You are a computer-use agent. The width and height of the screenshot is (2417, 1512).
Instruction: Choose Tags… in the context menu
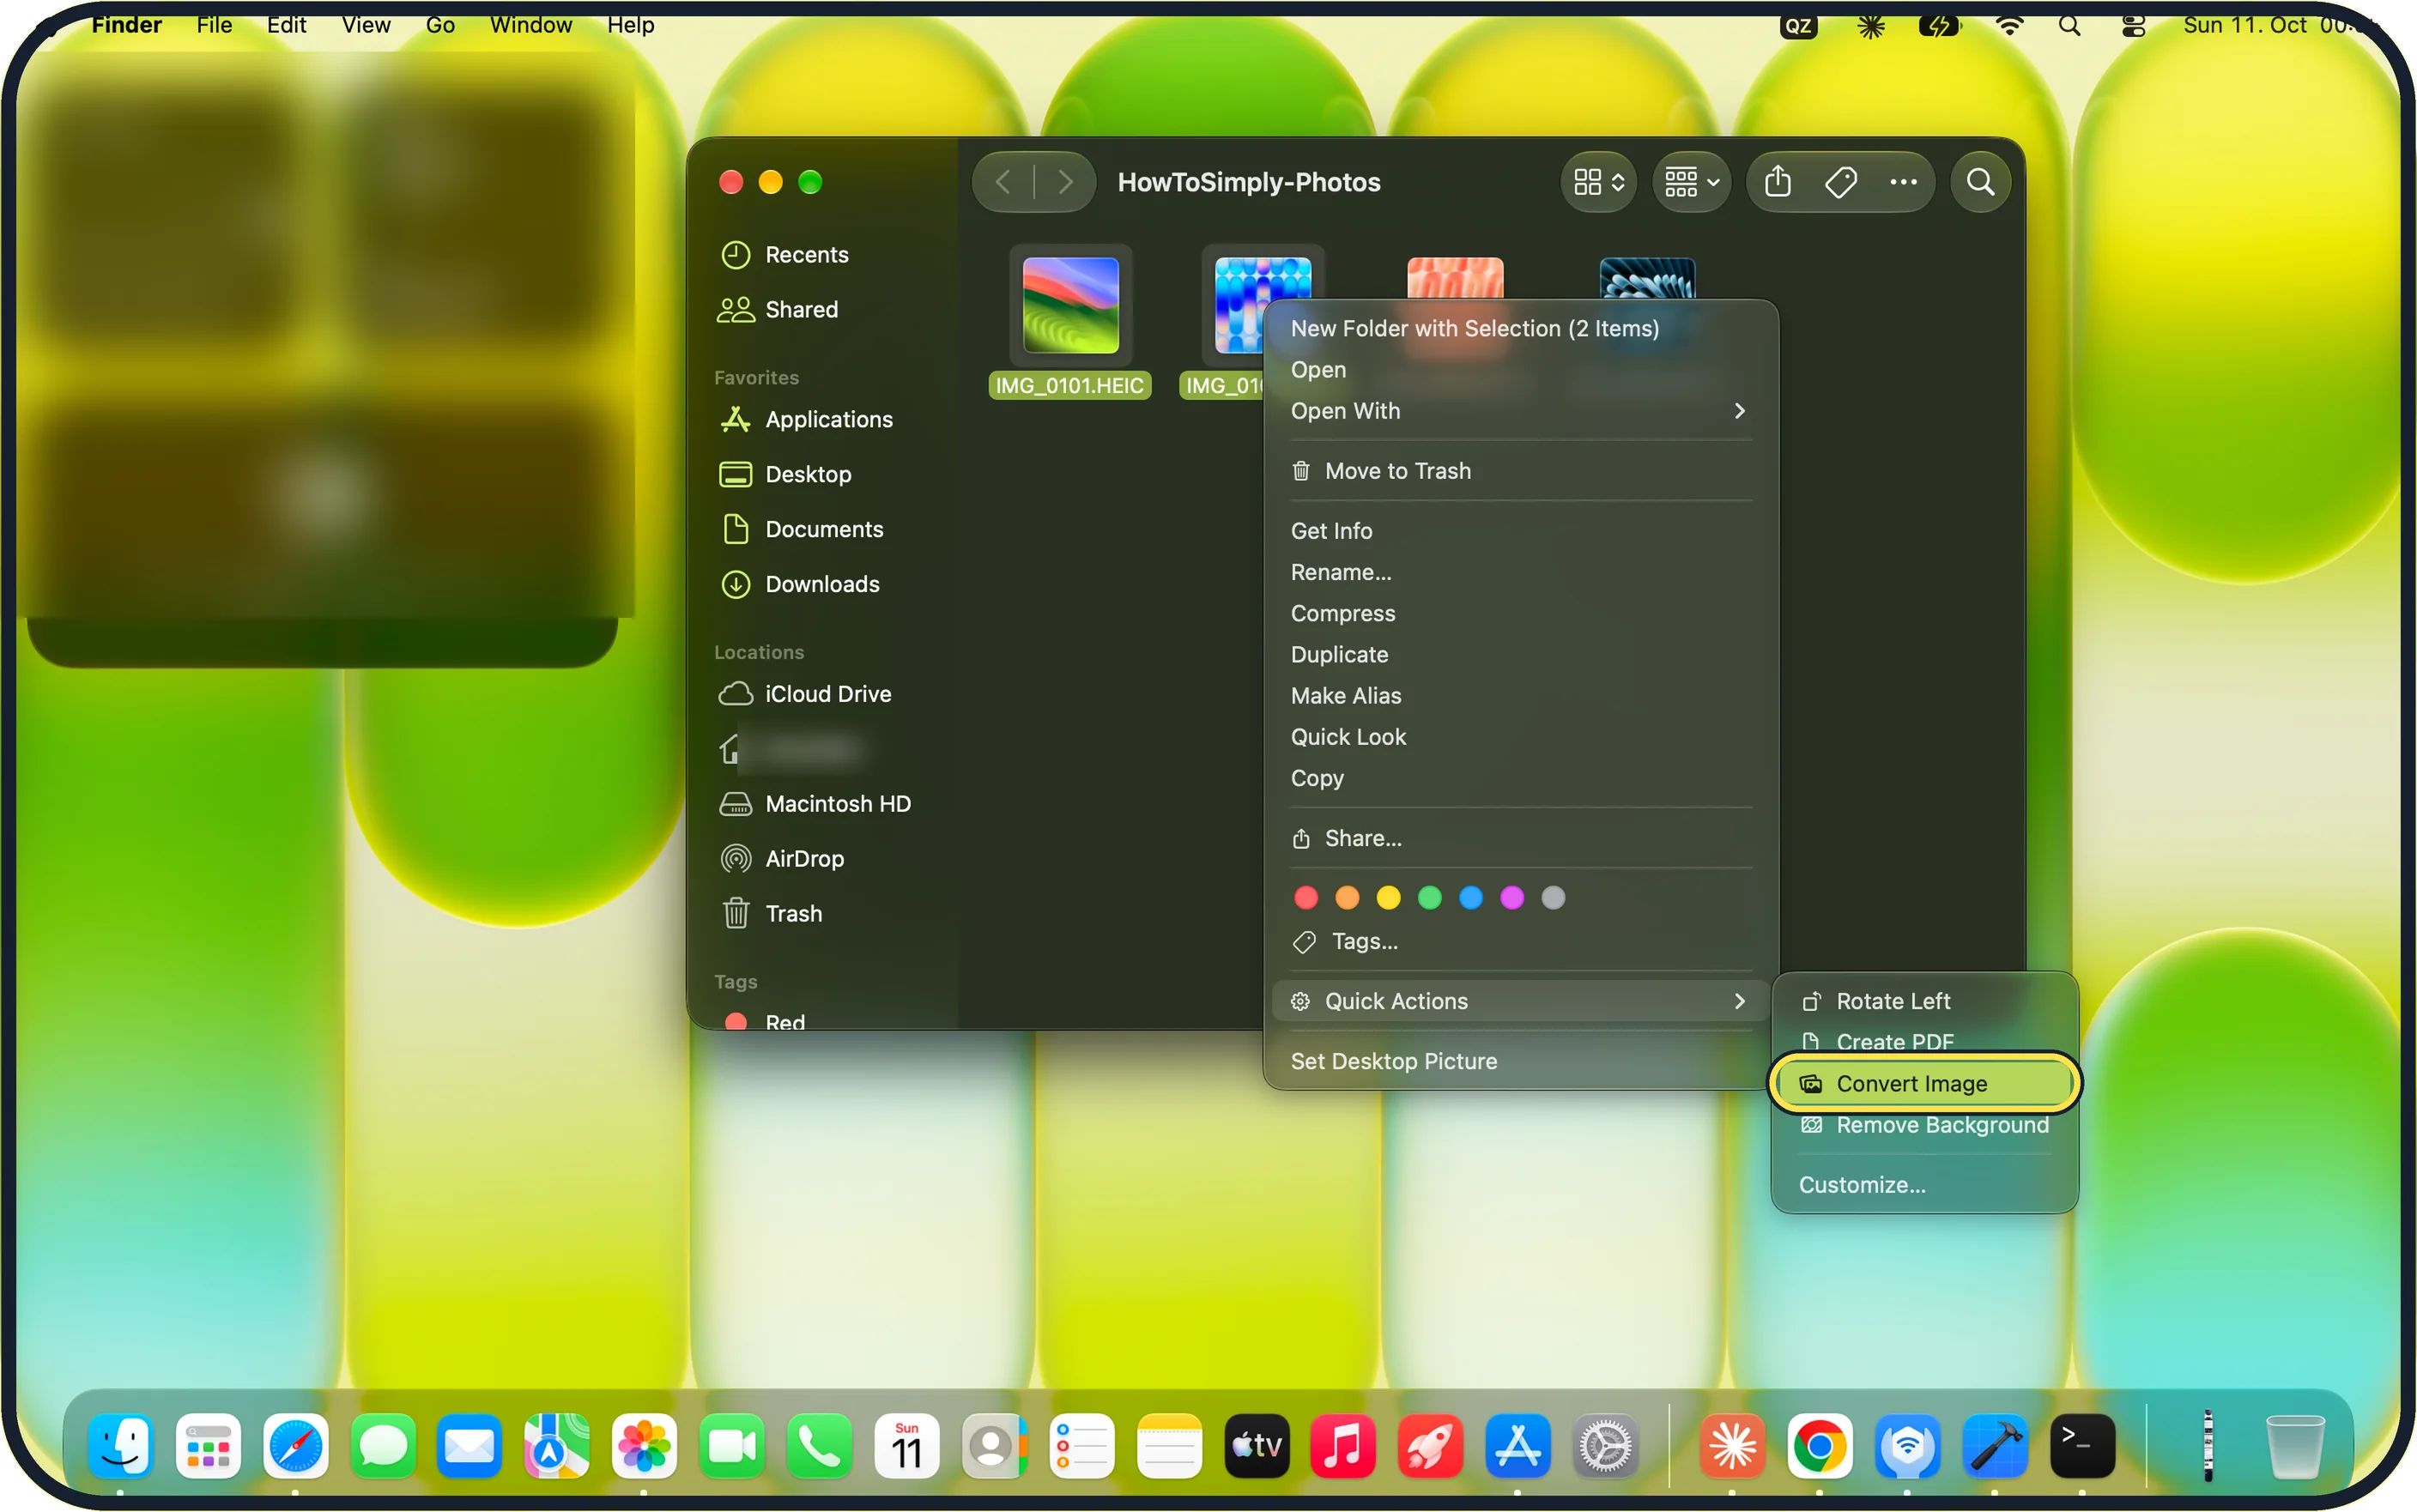pyautogui.click(x=1346, y=942)
